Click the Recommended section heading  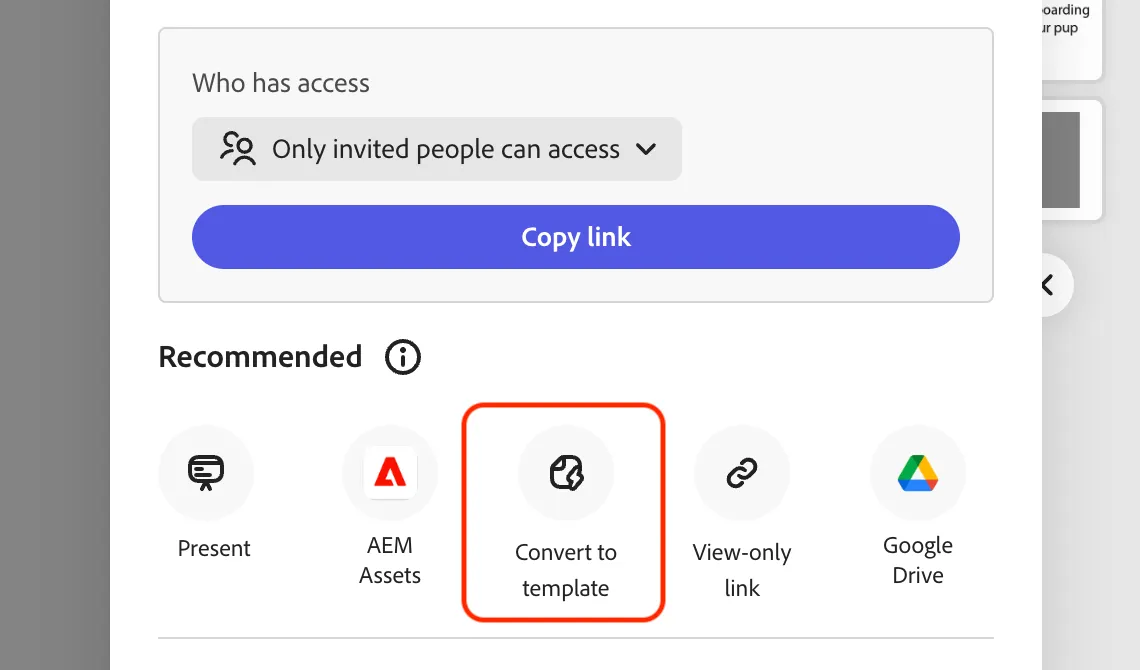click(260, 357)
